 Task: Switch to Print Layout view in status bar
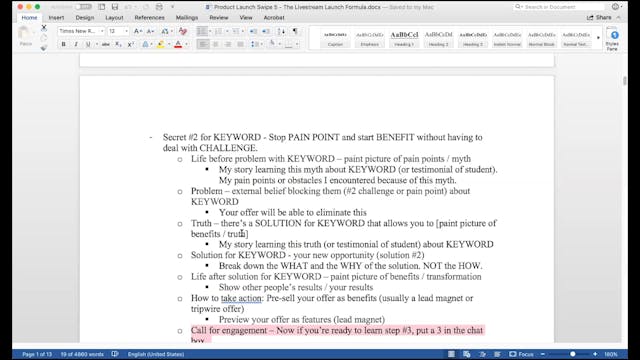tap(451, 354)
